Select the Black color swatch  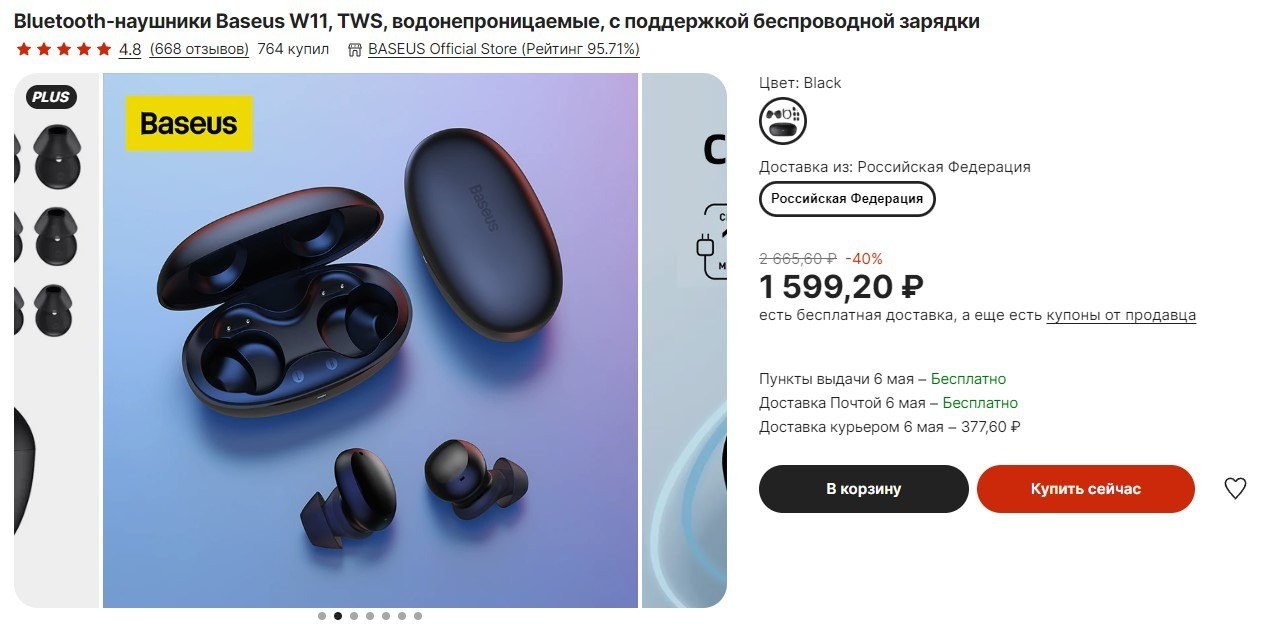tap(783, 121)
